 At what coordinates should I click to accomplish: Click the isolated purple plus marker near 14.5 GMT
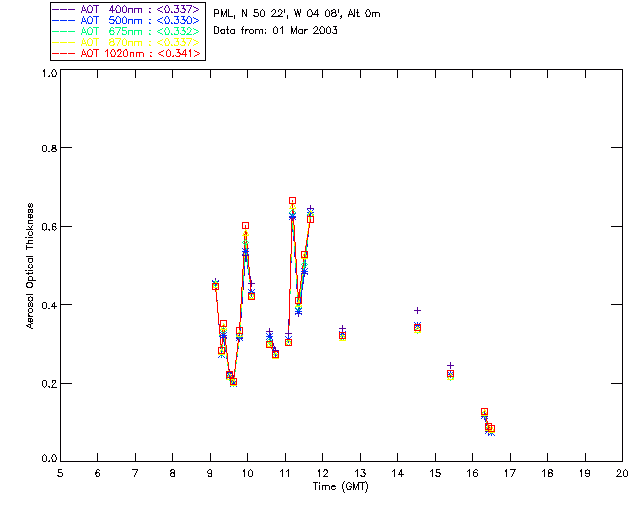tap(417, 311)
